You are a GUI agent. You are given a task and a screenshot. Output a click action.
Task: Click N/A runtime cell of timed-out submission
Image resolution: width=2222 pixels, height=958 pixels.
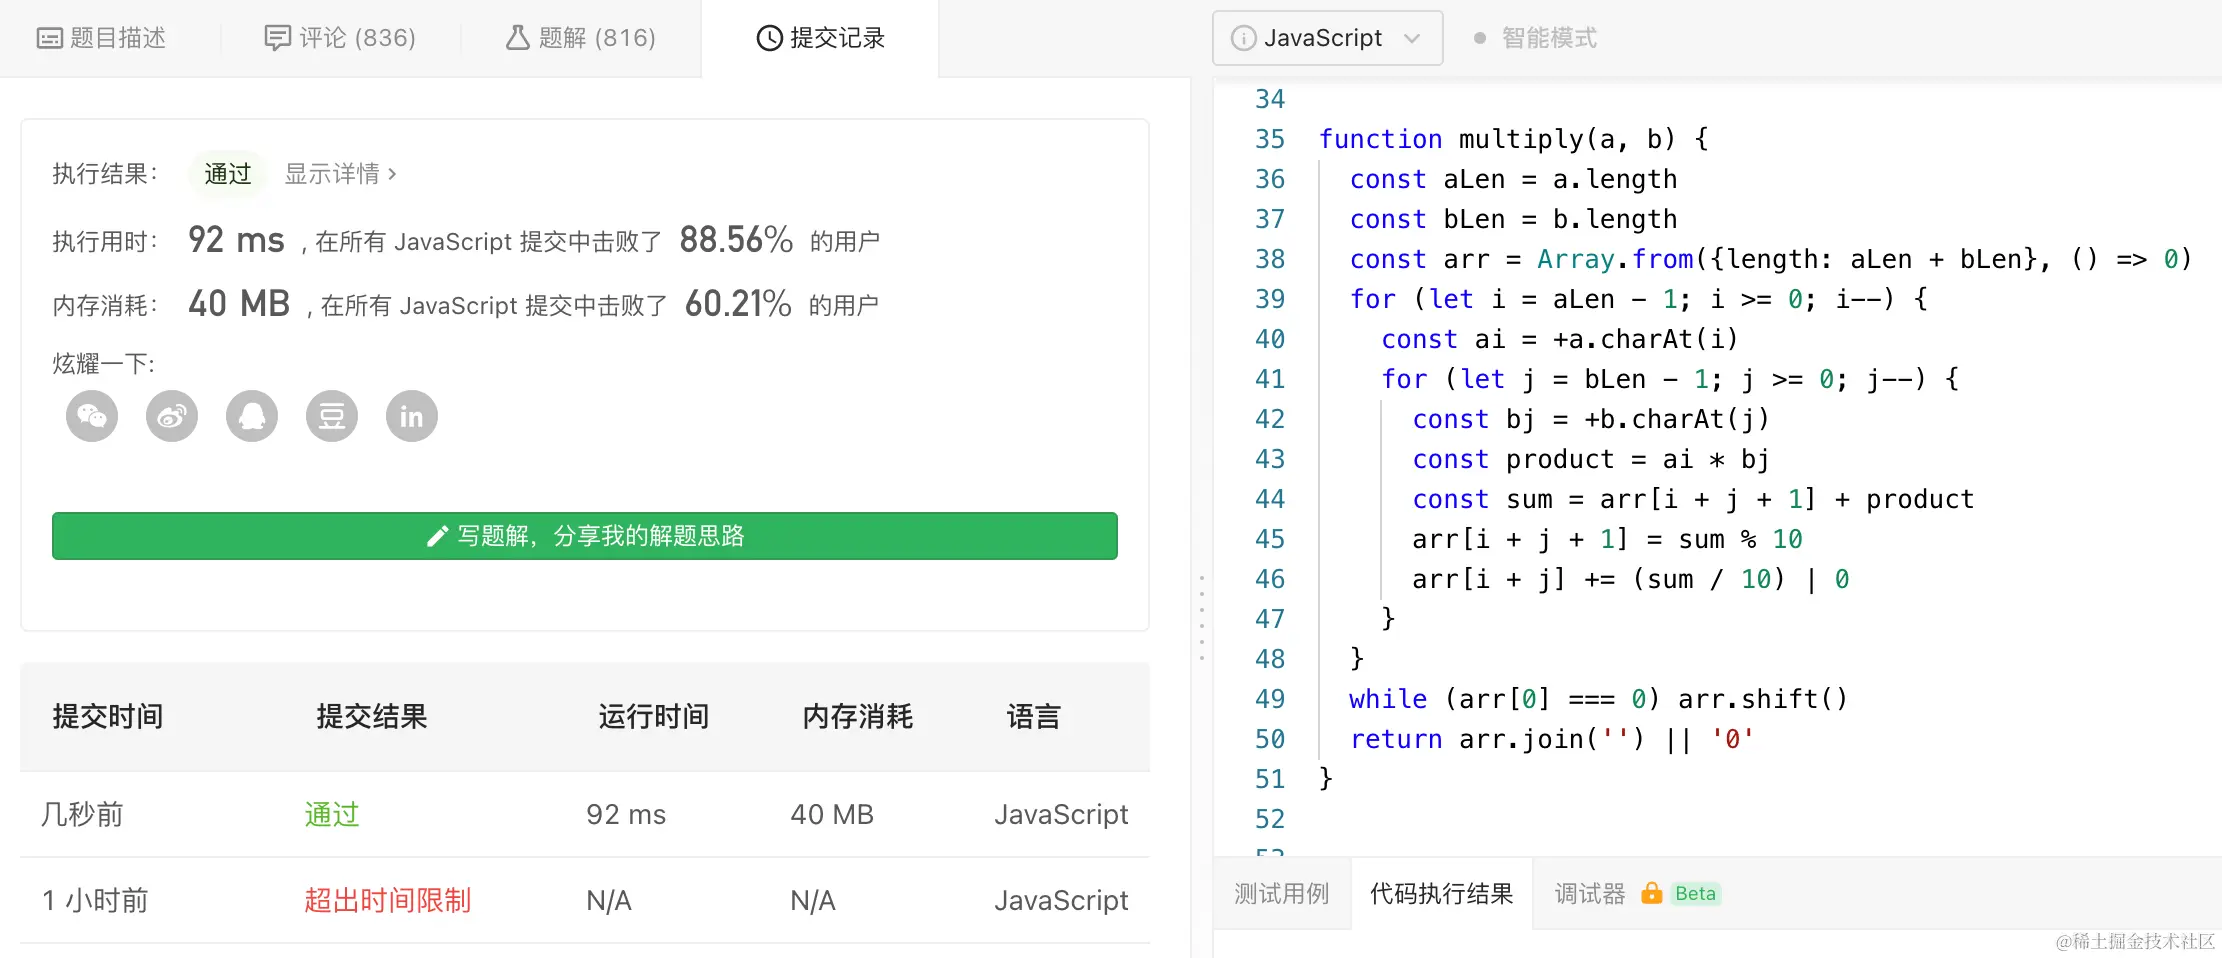click(609, 901)
